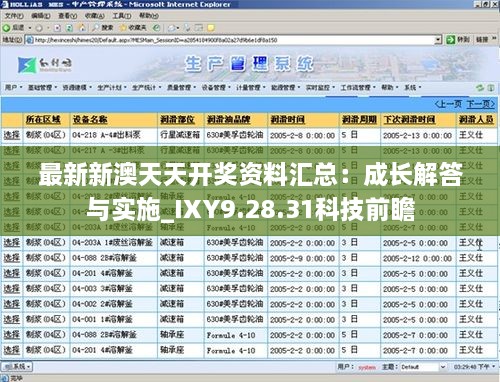Open the Favorites star panel
The height and width of the screenshot is (382, 500).
[x=133, y=28]
